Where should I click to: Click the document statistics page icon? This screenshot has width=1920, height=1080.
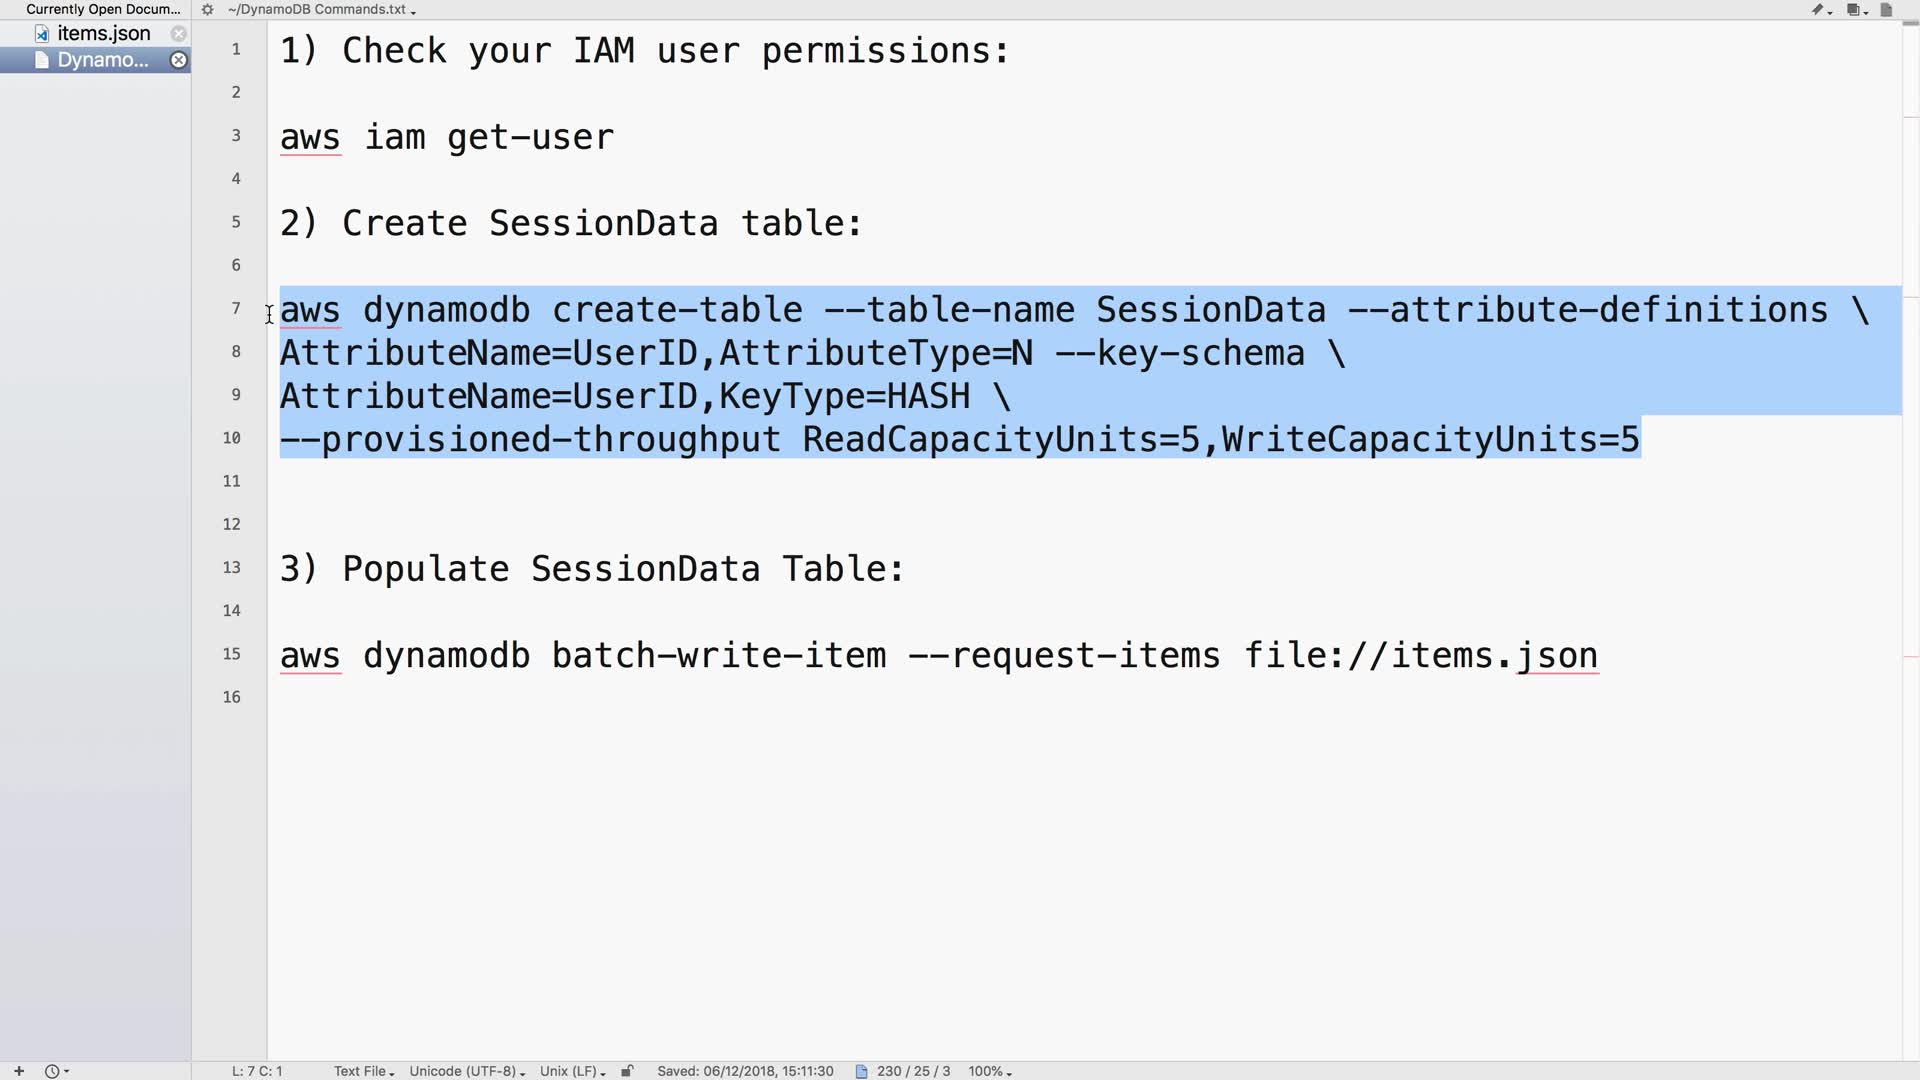[861, 1071]
